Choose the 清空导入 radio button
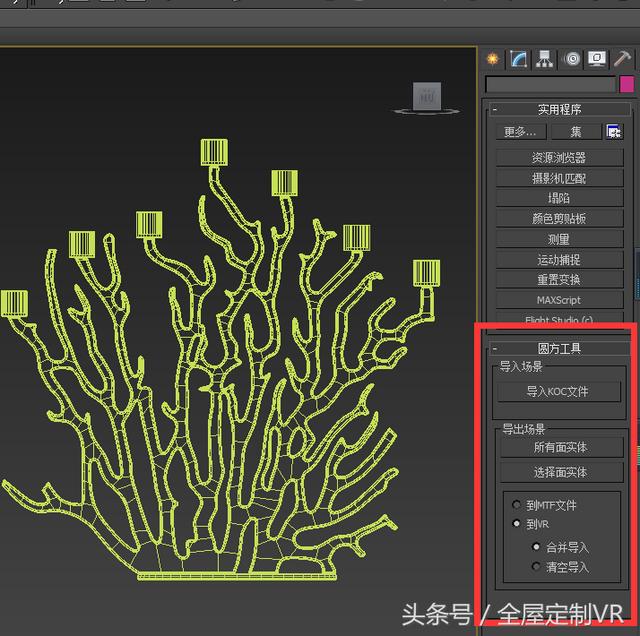 [x=537, y=567]
